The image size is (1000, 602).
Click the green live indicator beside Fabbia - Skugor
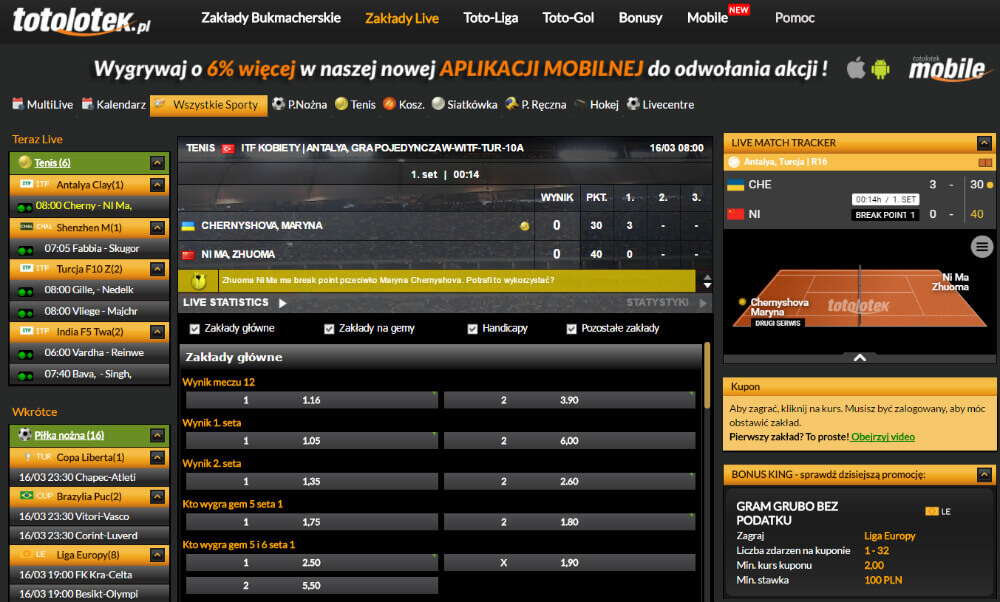[25, 249]
